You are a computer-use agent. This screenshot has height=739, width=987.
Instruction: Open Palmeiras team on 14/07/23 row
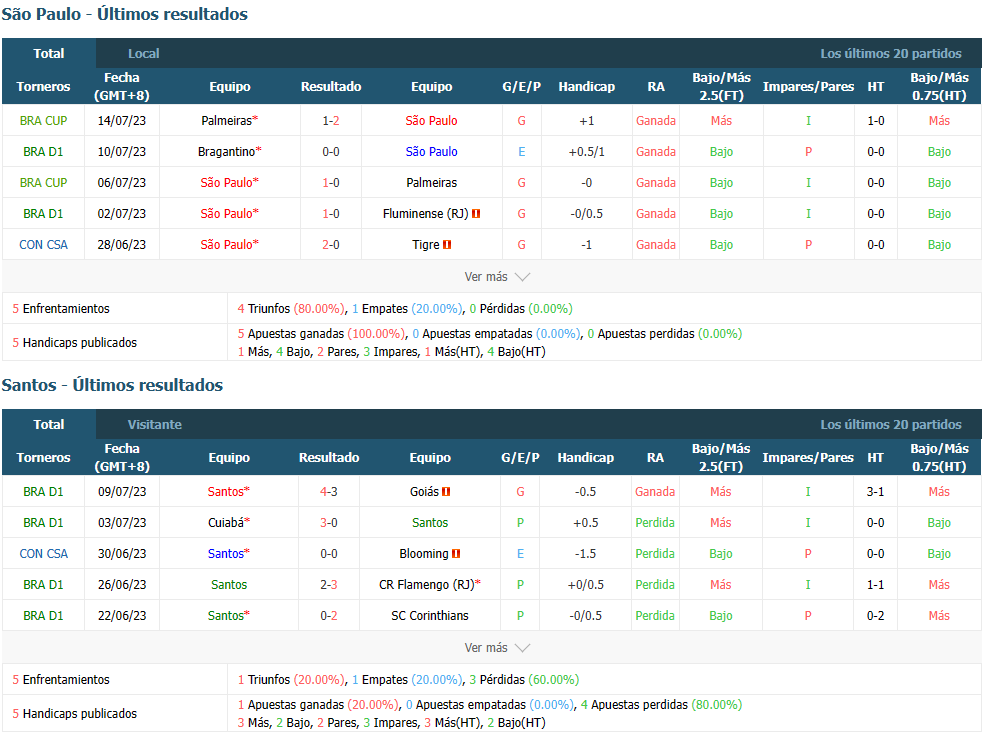pos(227,120)
